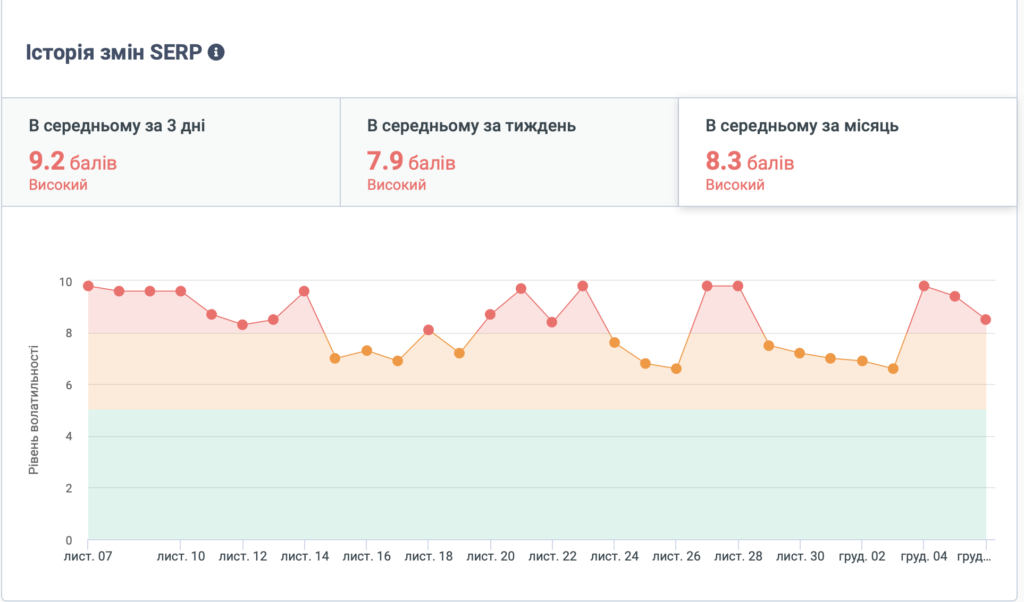
Task: Select the 'В середньому за 3 дні' tab
Action: [x=171, y=152]
